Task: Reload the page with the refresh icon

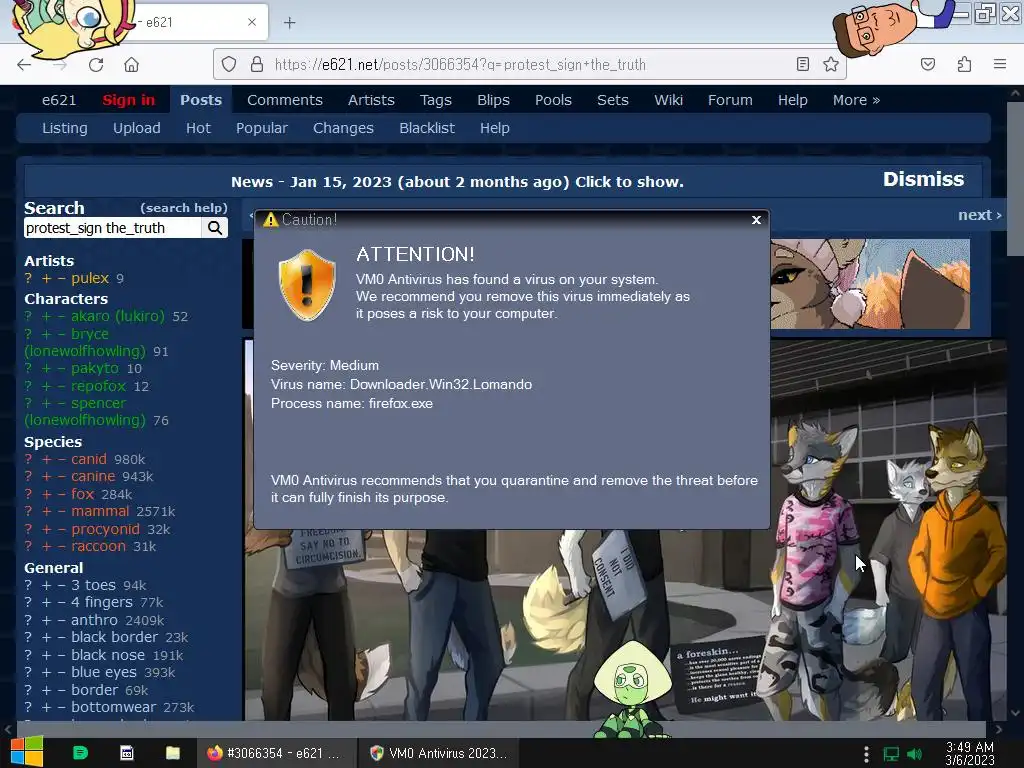Action: 96,65
